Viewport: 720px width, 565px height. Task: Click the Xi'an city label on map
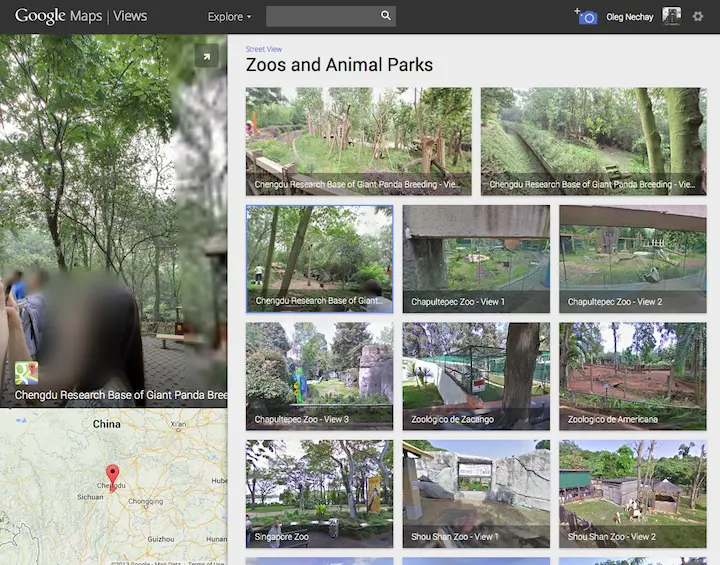click(179, 424)
